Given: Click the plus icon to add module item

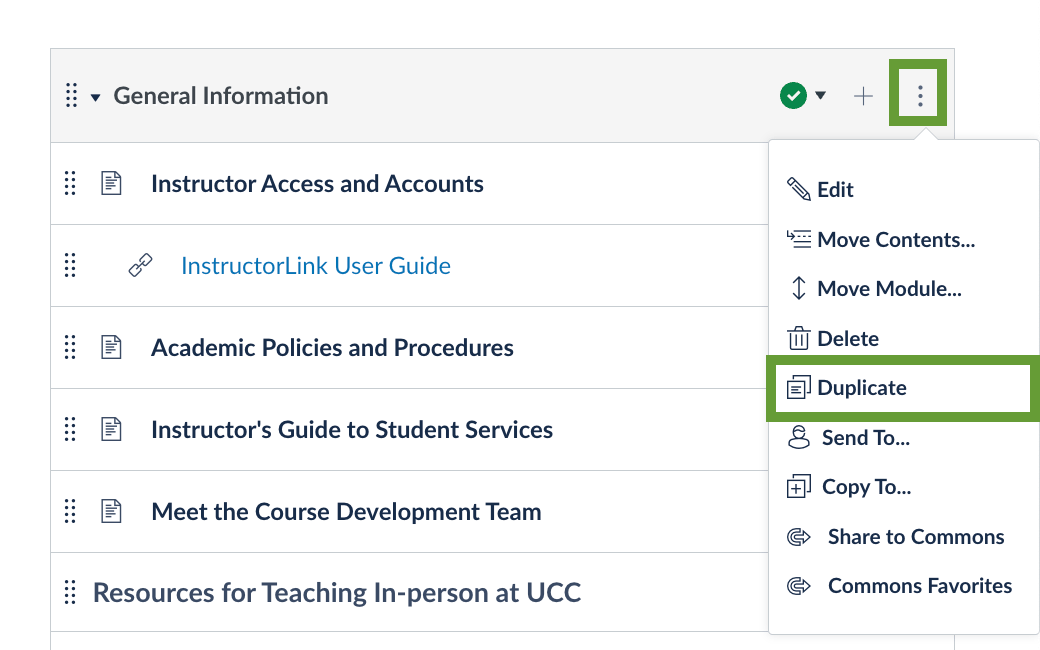Looking at the screenshot, I should [863, 96].
